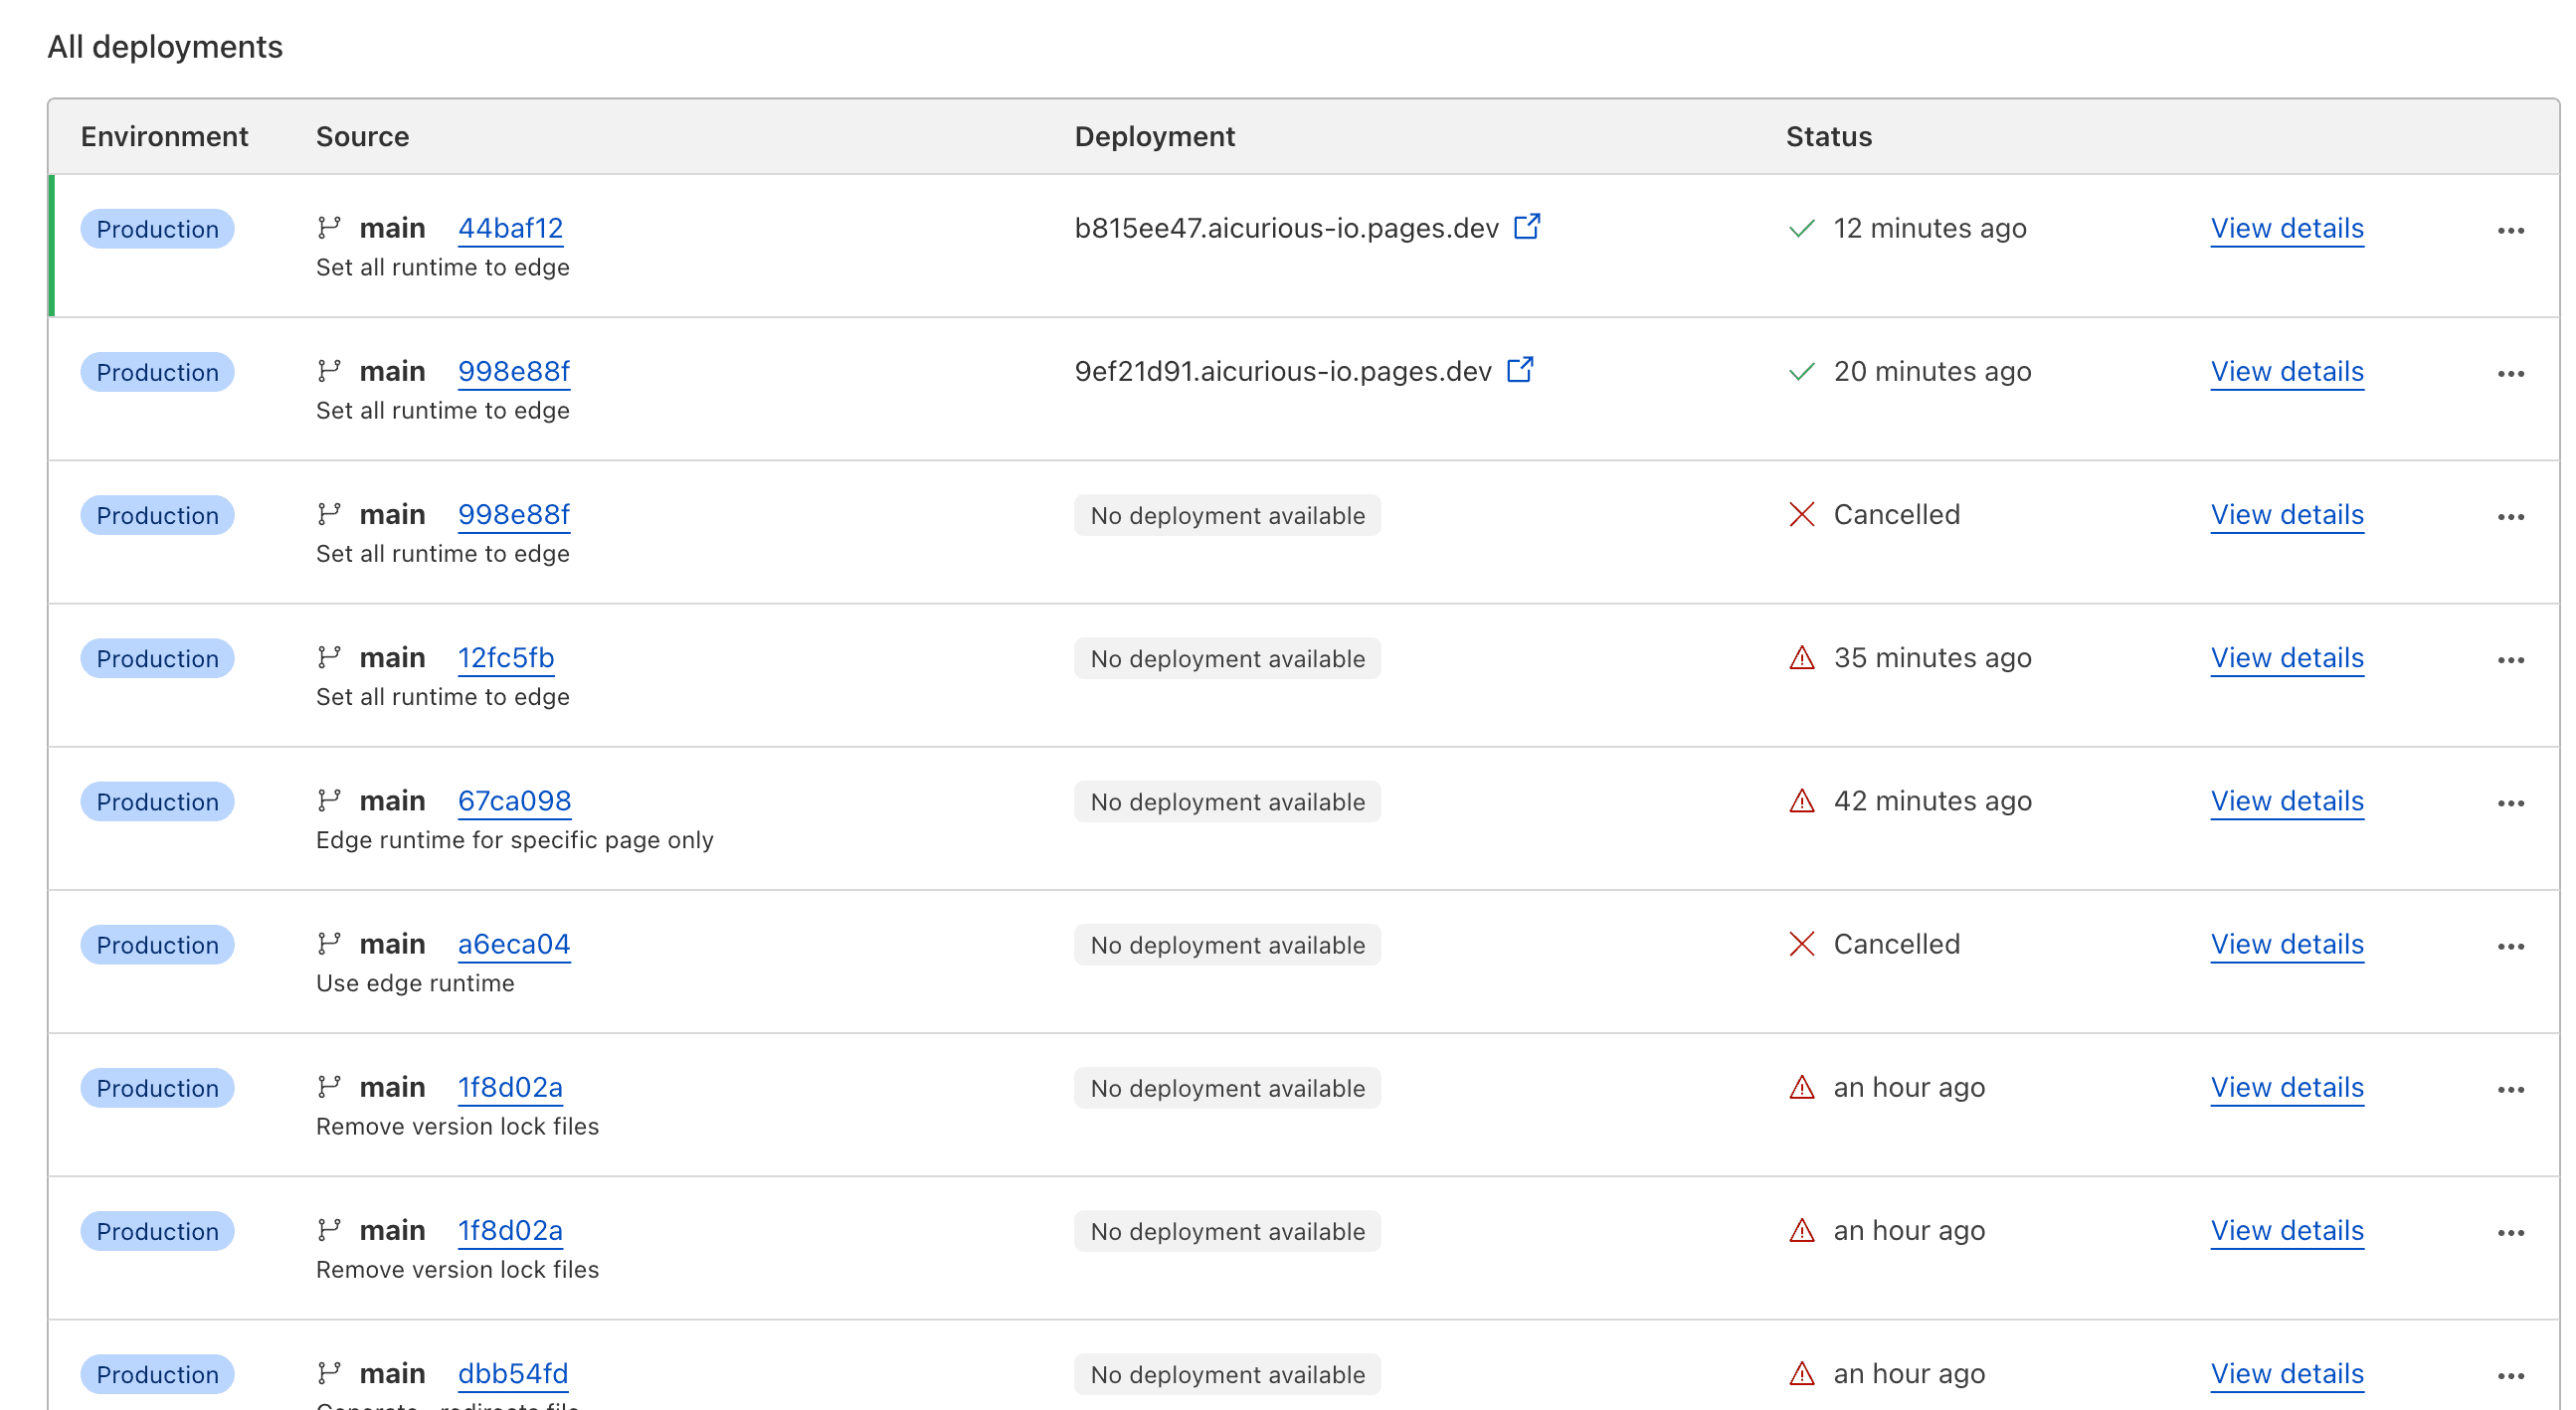Click the warning triangle on the dbb54fd row
The image size is (2576, 1410).
click(1802, 1373)
